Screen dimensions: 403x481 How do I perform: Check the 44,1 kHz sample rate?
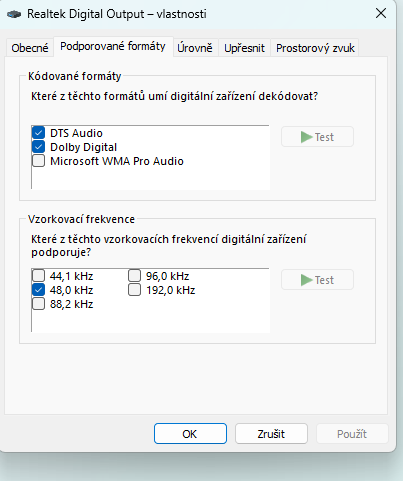tap(39, 276)
